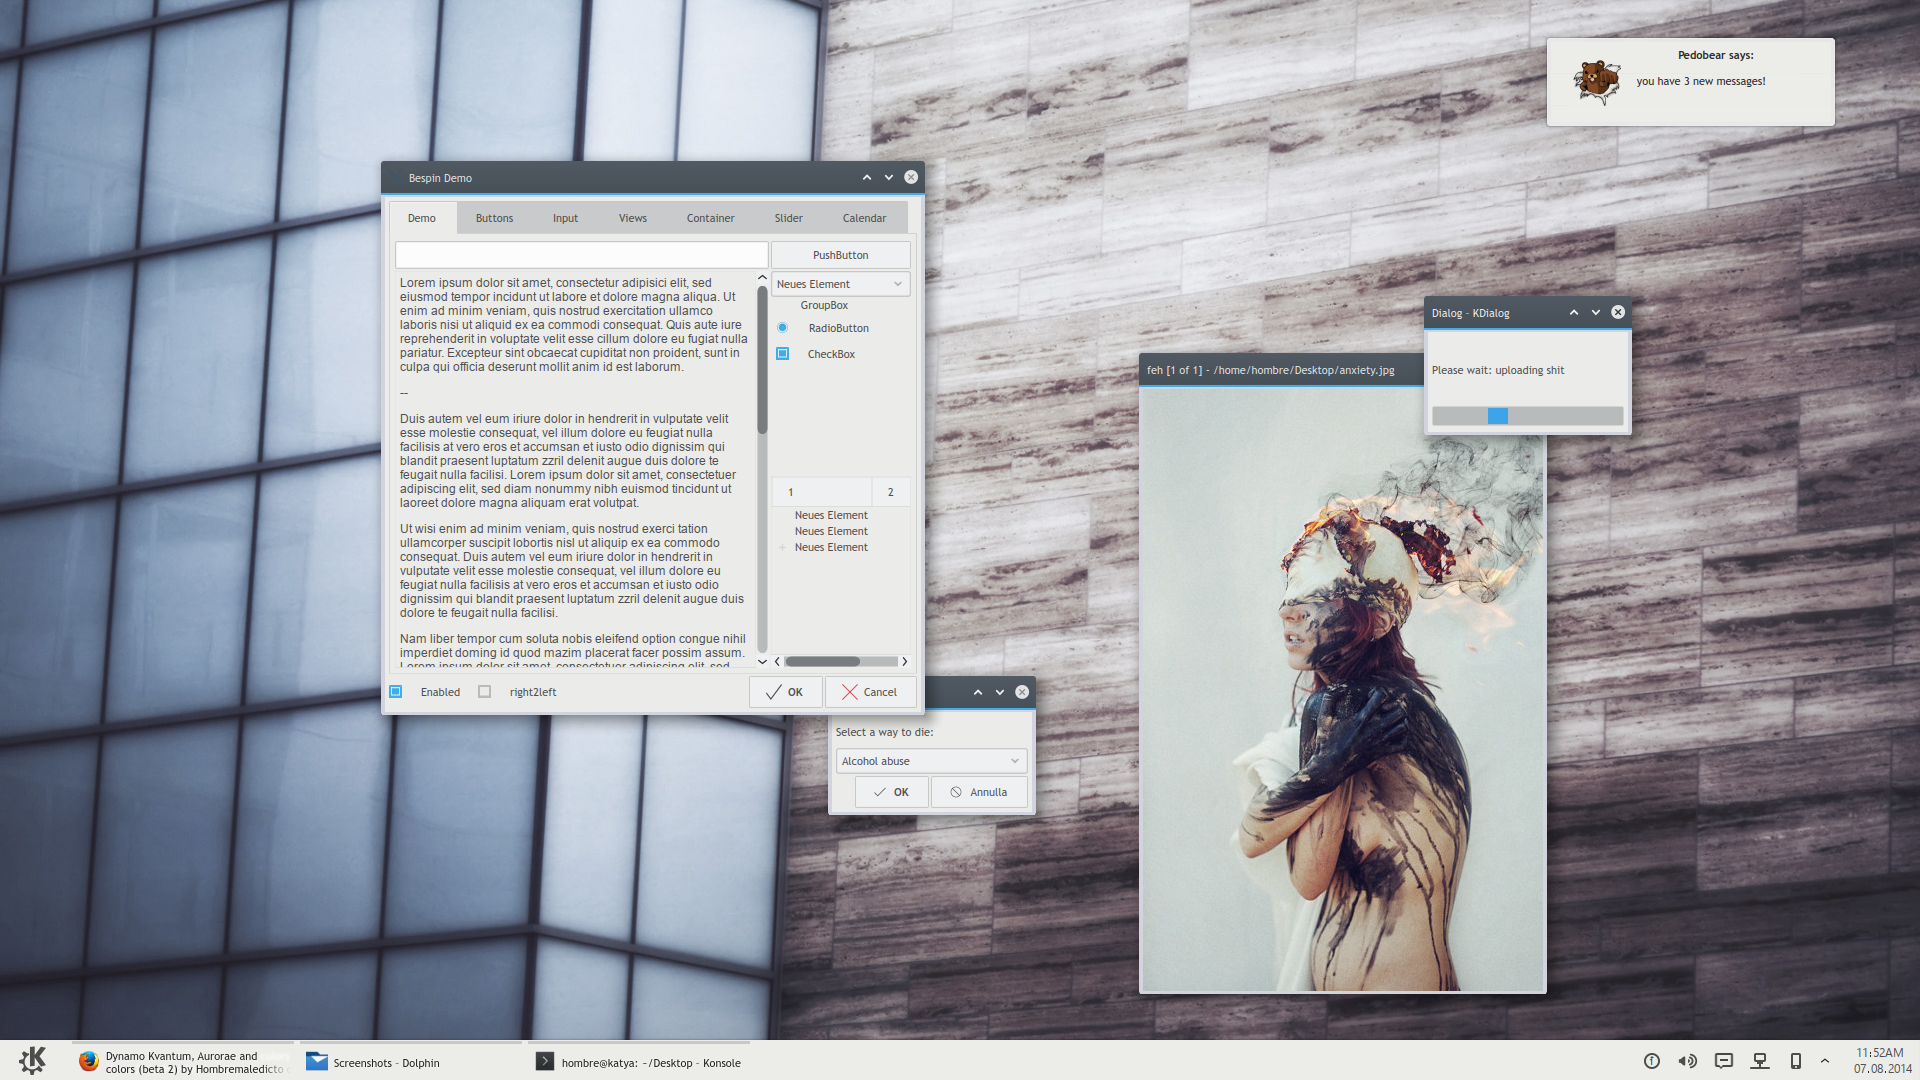The height and width of the screenshot is (1080, 1920).
Task: Expand the third Neues Element tree row
Action: coord(782,547)
